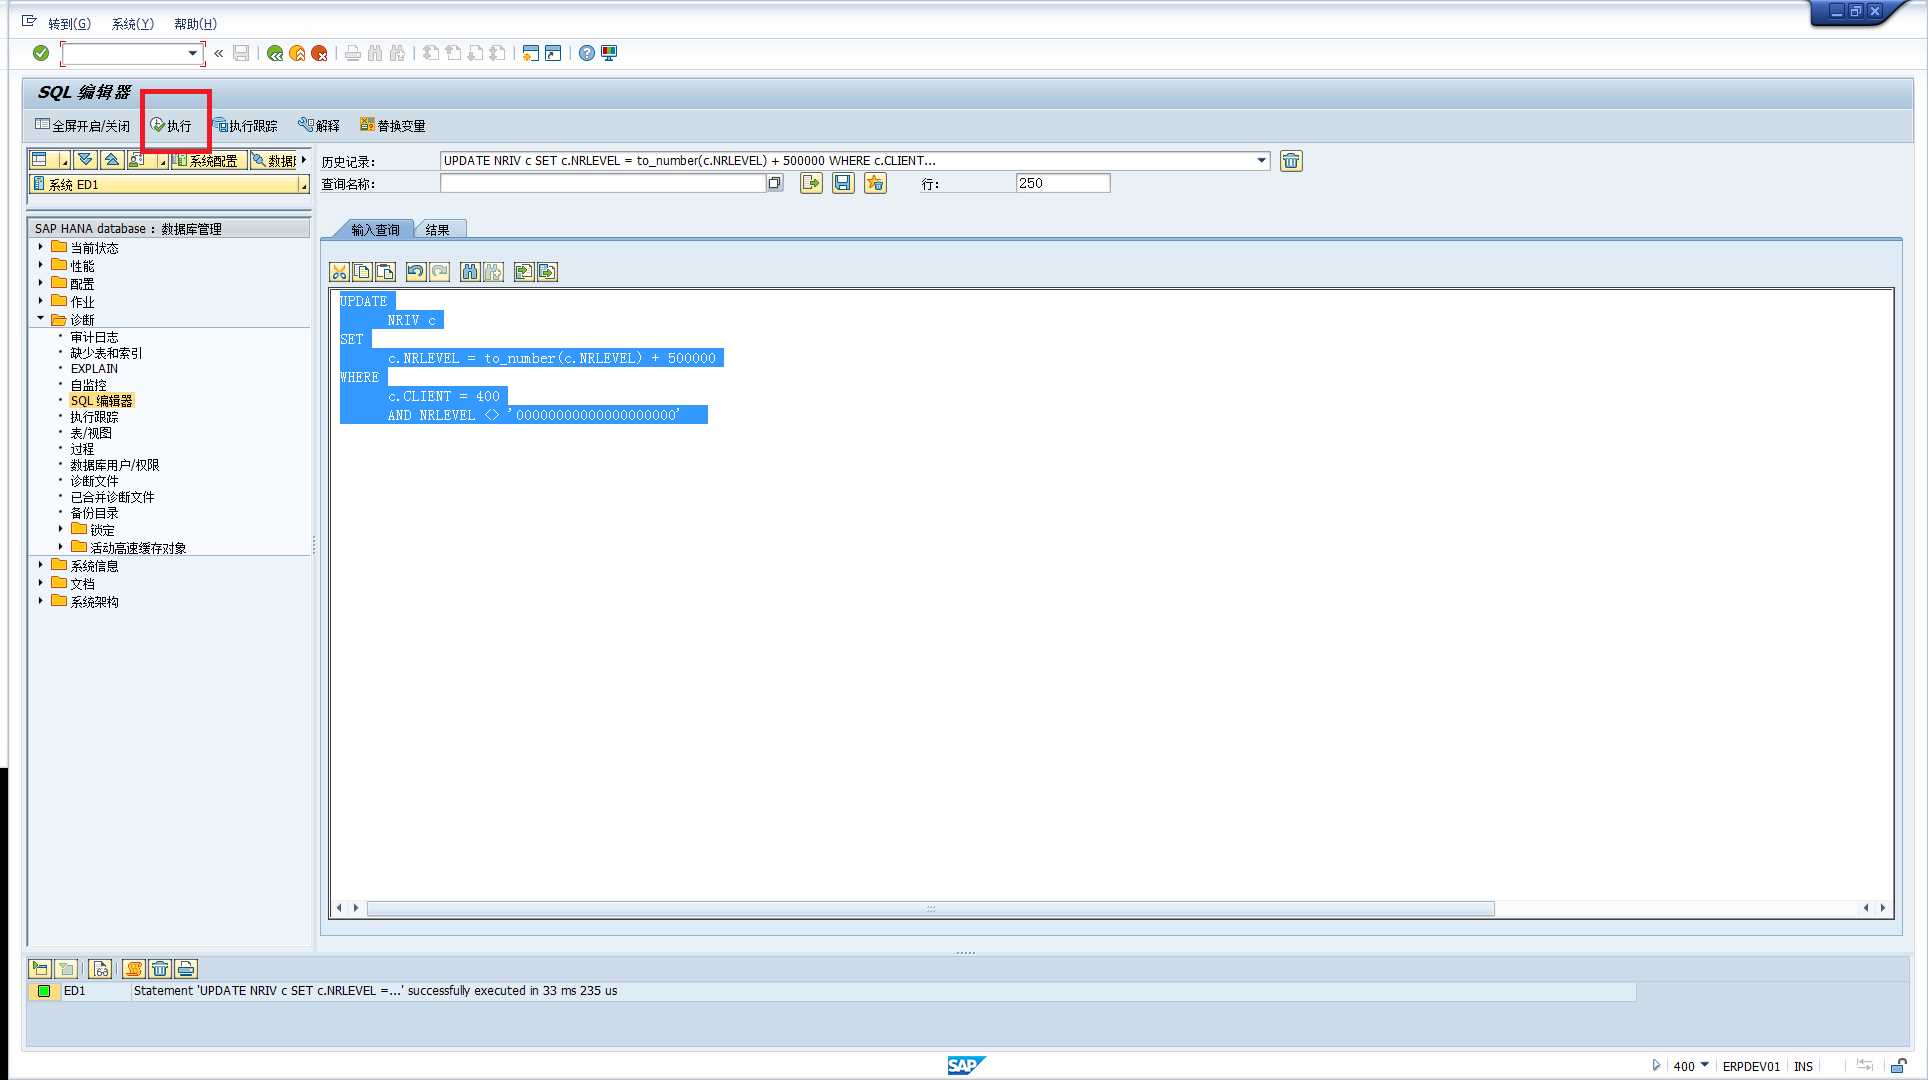The image size is (1928, 1080).
Task: Expand the 作业 folder
Action: (x=41, y=301)
